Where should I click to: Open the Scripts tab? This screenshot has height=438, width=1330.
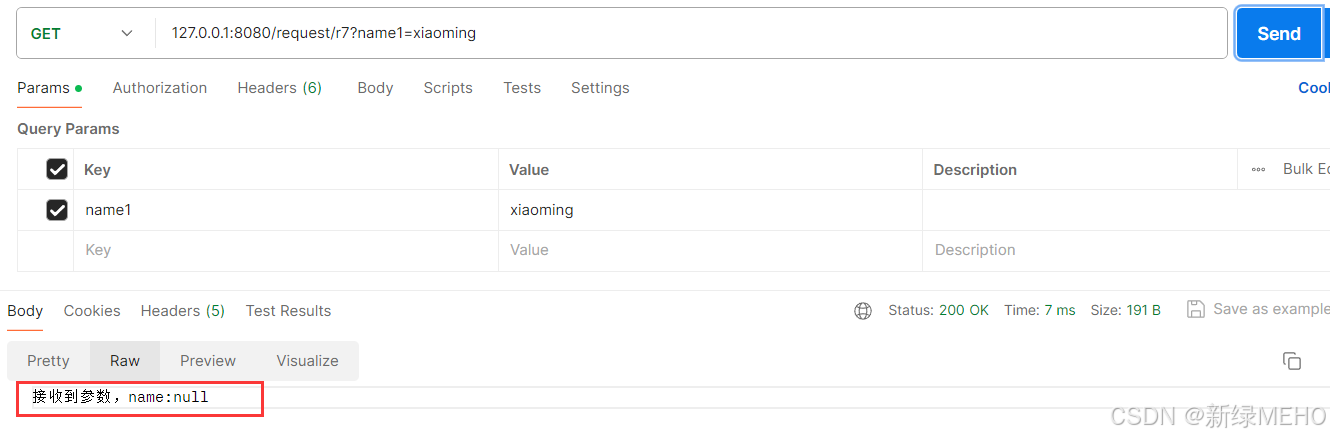448,88
